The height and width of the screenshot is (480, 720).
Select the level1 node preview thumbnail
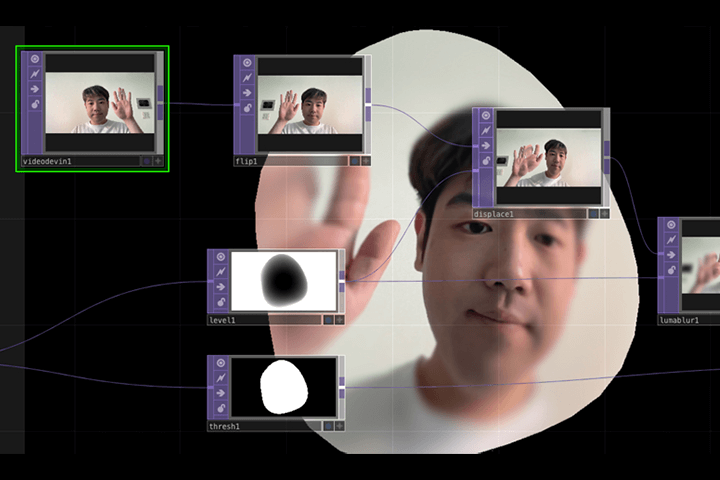click(x=284, y=281)
